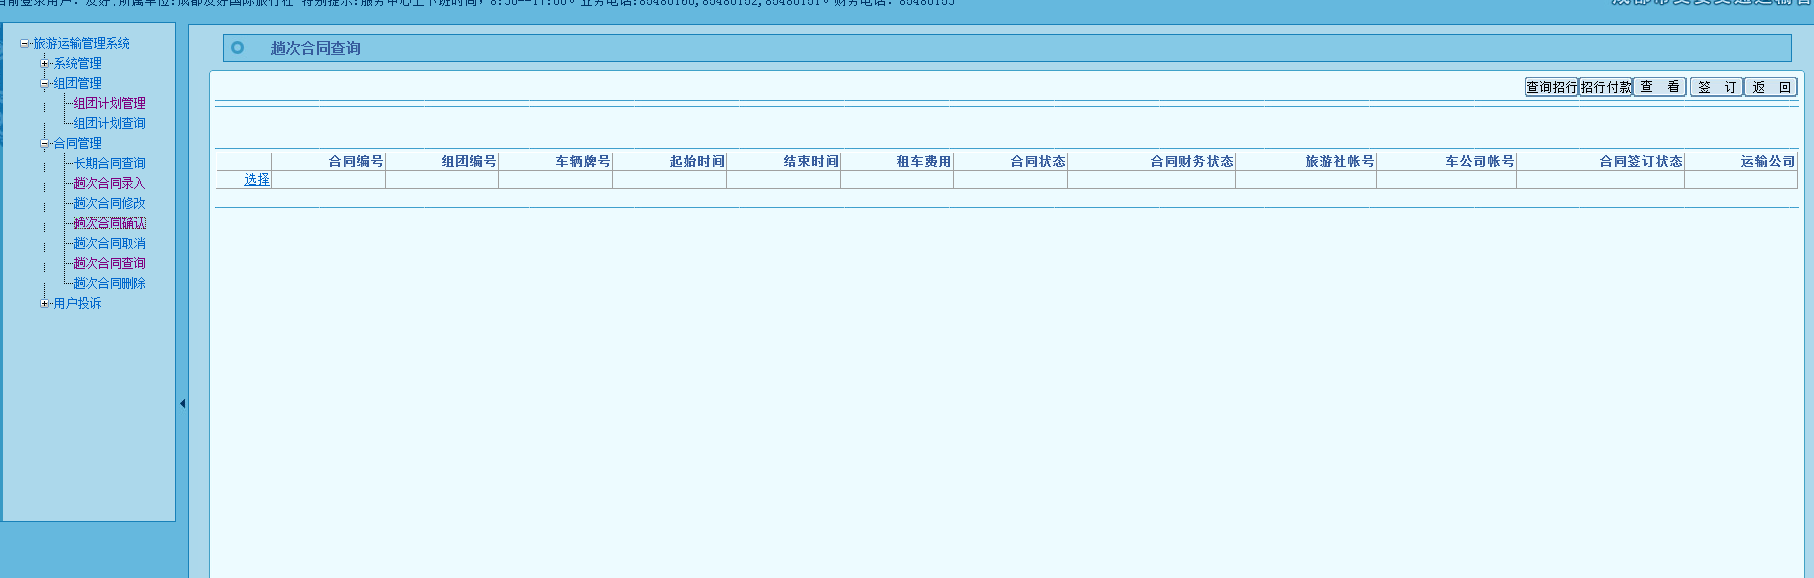Select 长期合同查询 menu entry
Screen dimensions: 1814x578
tap(109, 163)
